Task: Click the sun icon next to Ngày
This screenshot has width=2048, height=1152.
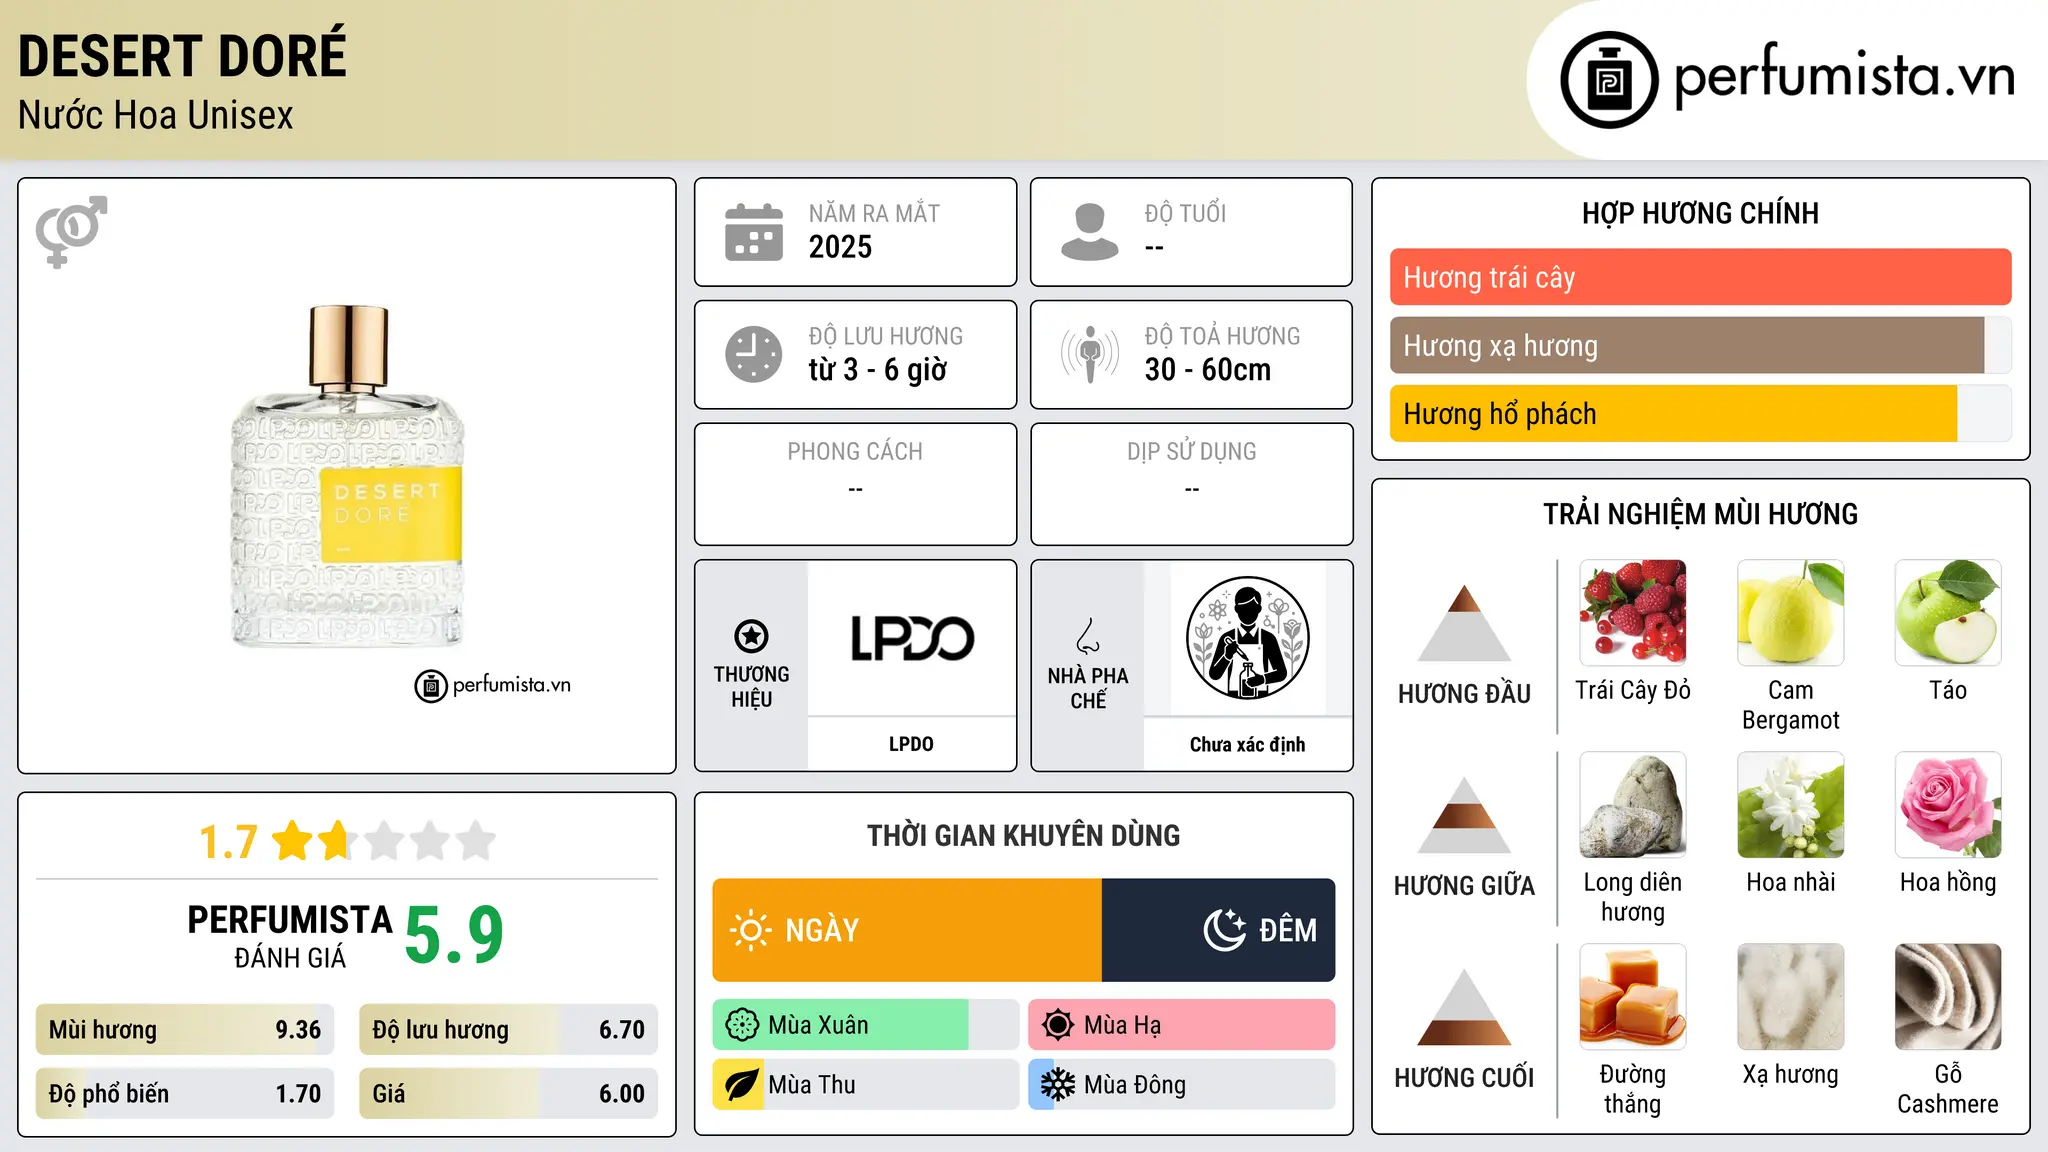Action: (x=750, y=930)
